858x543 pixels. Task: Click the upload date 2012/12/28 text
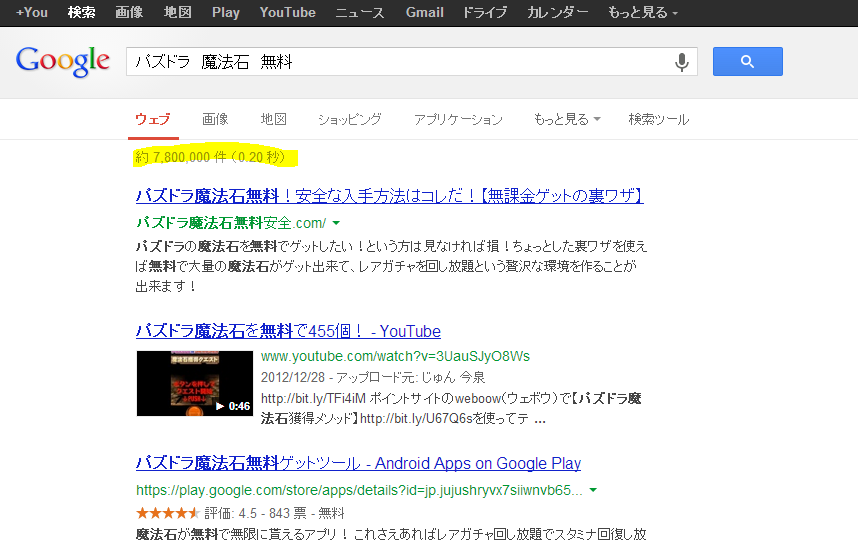tap(293, 377)
